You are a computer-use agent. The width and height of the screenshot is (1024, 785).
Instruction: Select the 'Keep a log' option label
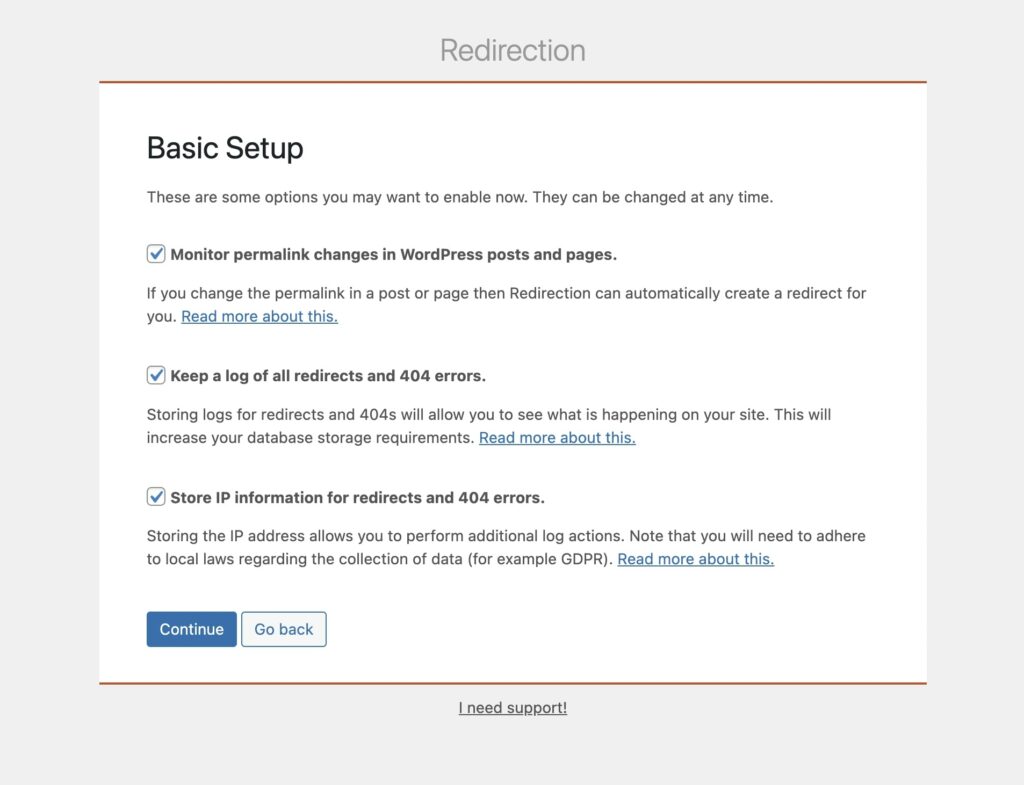coord(330,375)
